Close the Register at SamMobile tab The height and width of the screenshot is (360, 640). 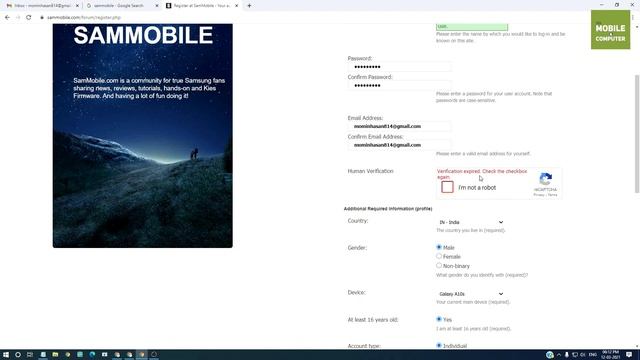point(236,6)
